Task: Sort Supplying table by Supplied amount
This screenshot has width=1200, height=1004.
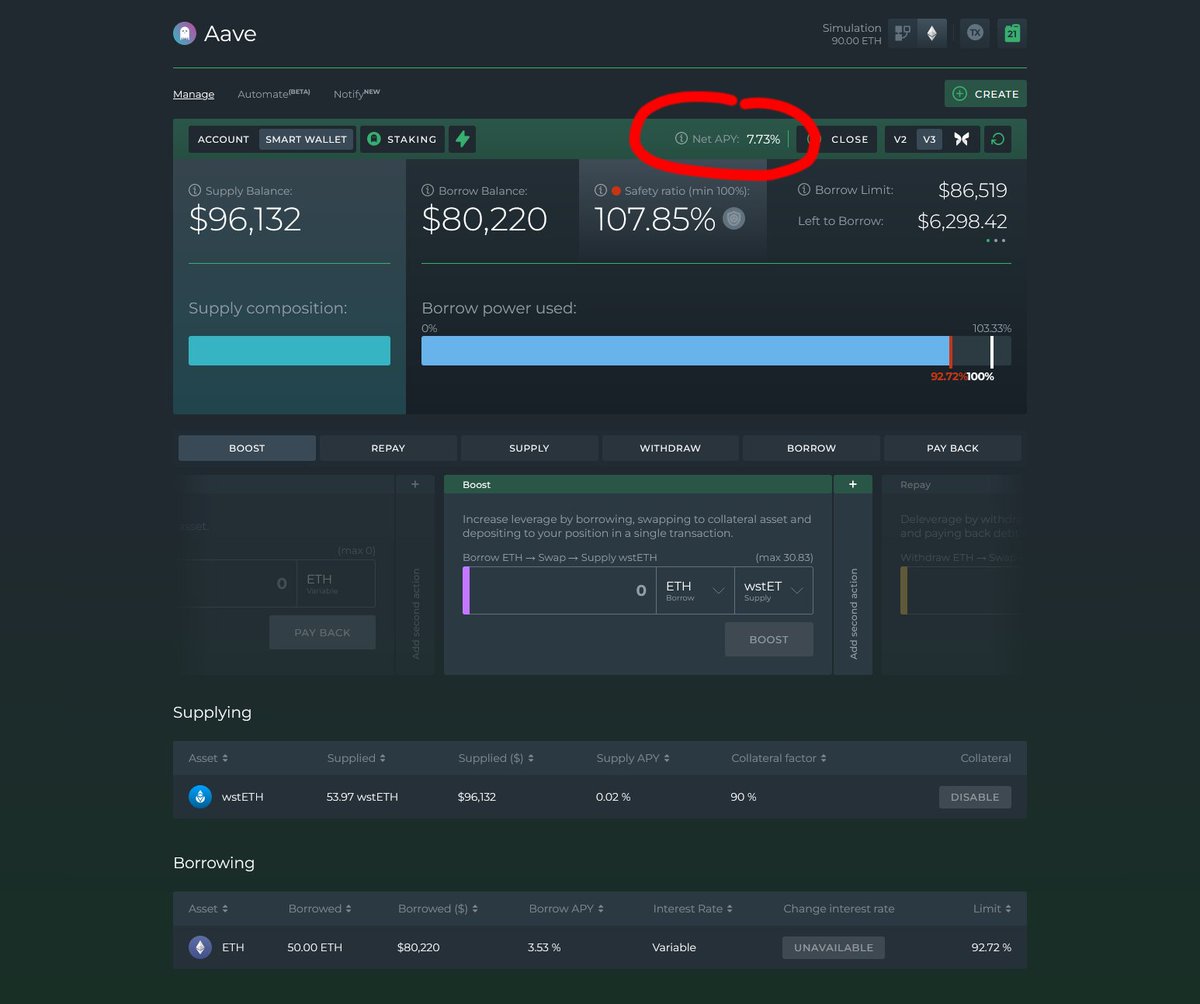Action: click(x=356, y=758)
